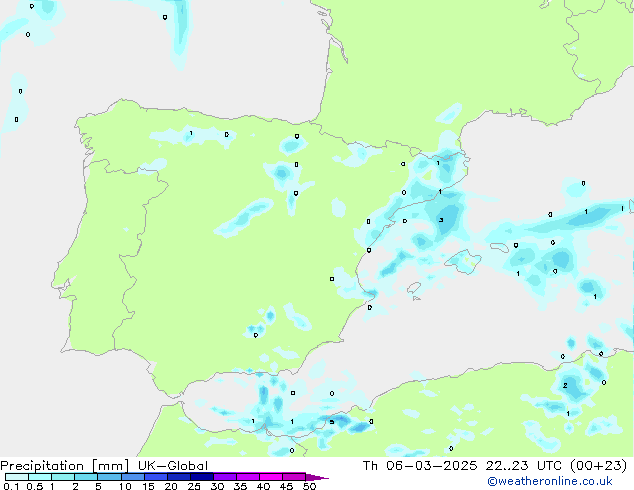Image resolution: width=634 pixels, height=490 pixels.
Task: Click the 30–35 mm purple legend box
Action: [x=224, y=477]
